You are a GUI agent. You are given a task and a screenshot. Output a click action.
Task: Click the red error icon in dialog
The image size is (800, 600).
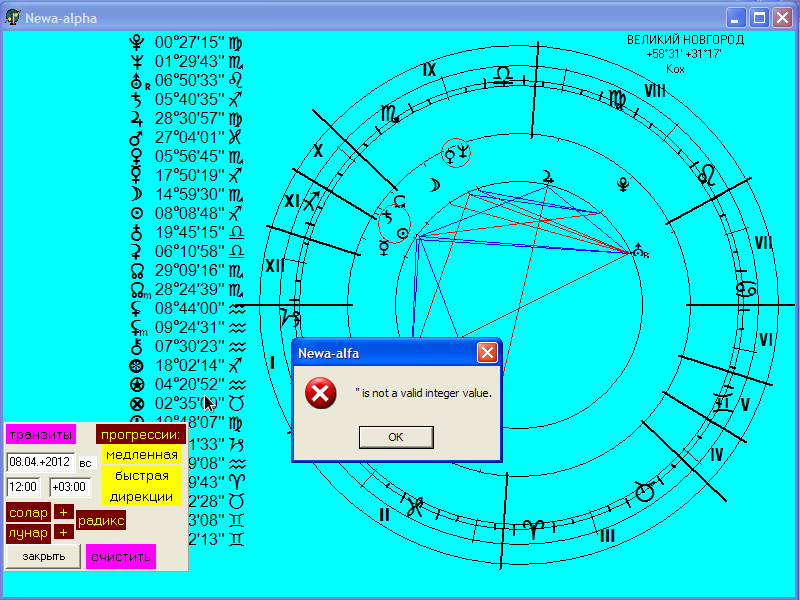click(x=320, y=393)
